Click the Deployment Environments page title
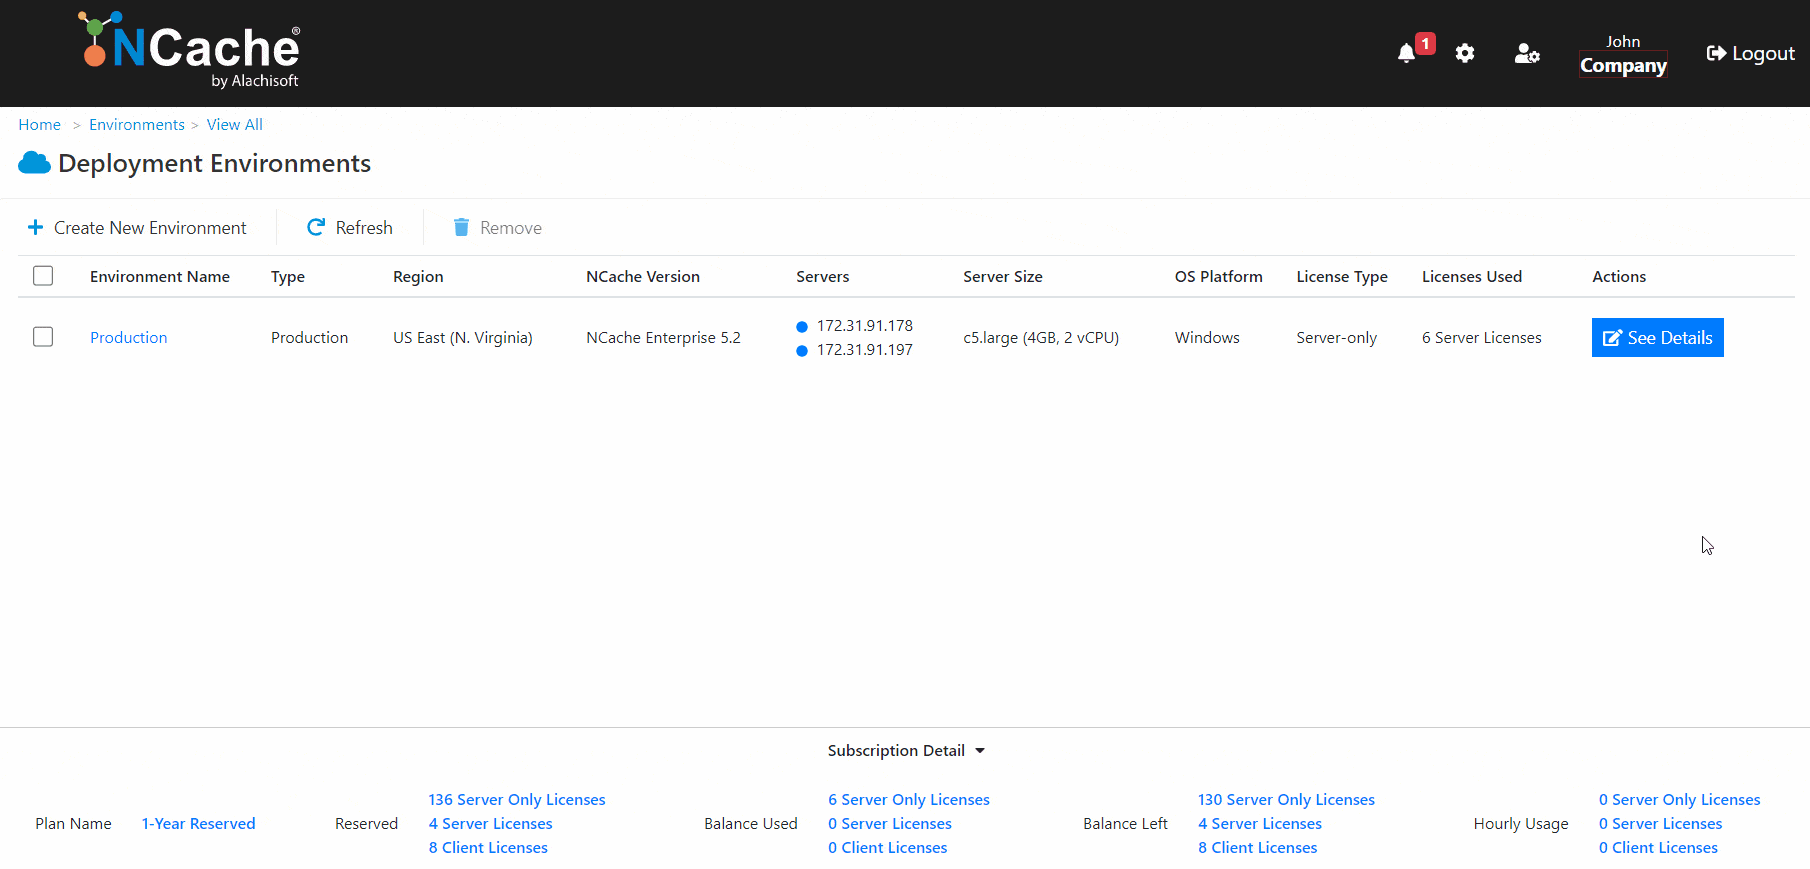This screenshot has height=869, width=1810. point(215,163)
